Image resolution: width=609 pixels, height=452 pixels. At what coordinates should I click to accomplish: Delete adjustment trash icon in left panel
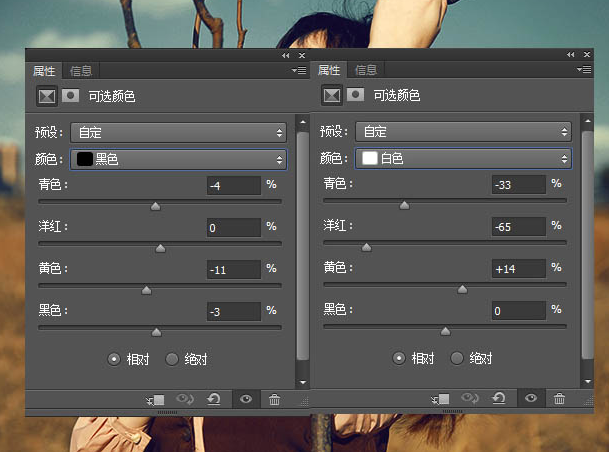274,399
